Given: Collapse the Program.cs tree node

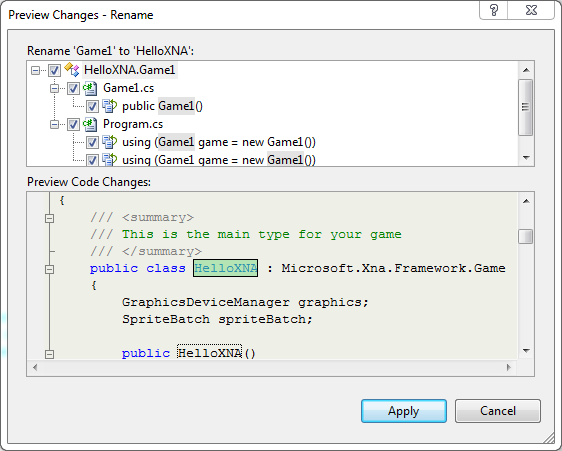Looking at the screenshot, I should 54,124.
